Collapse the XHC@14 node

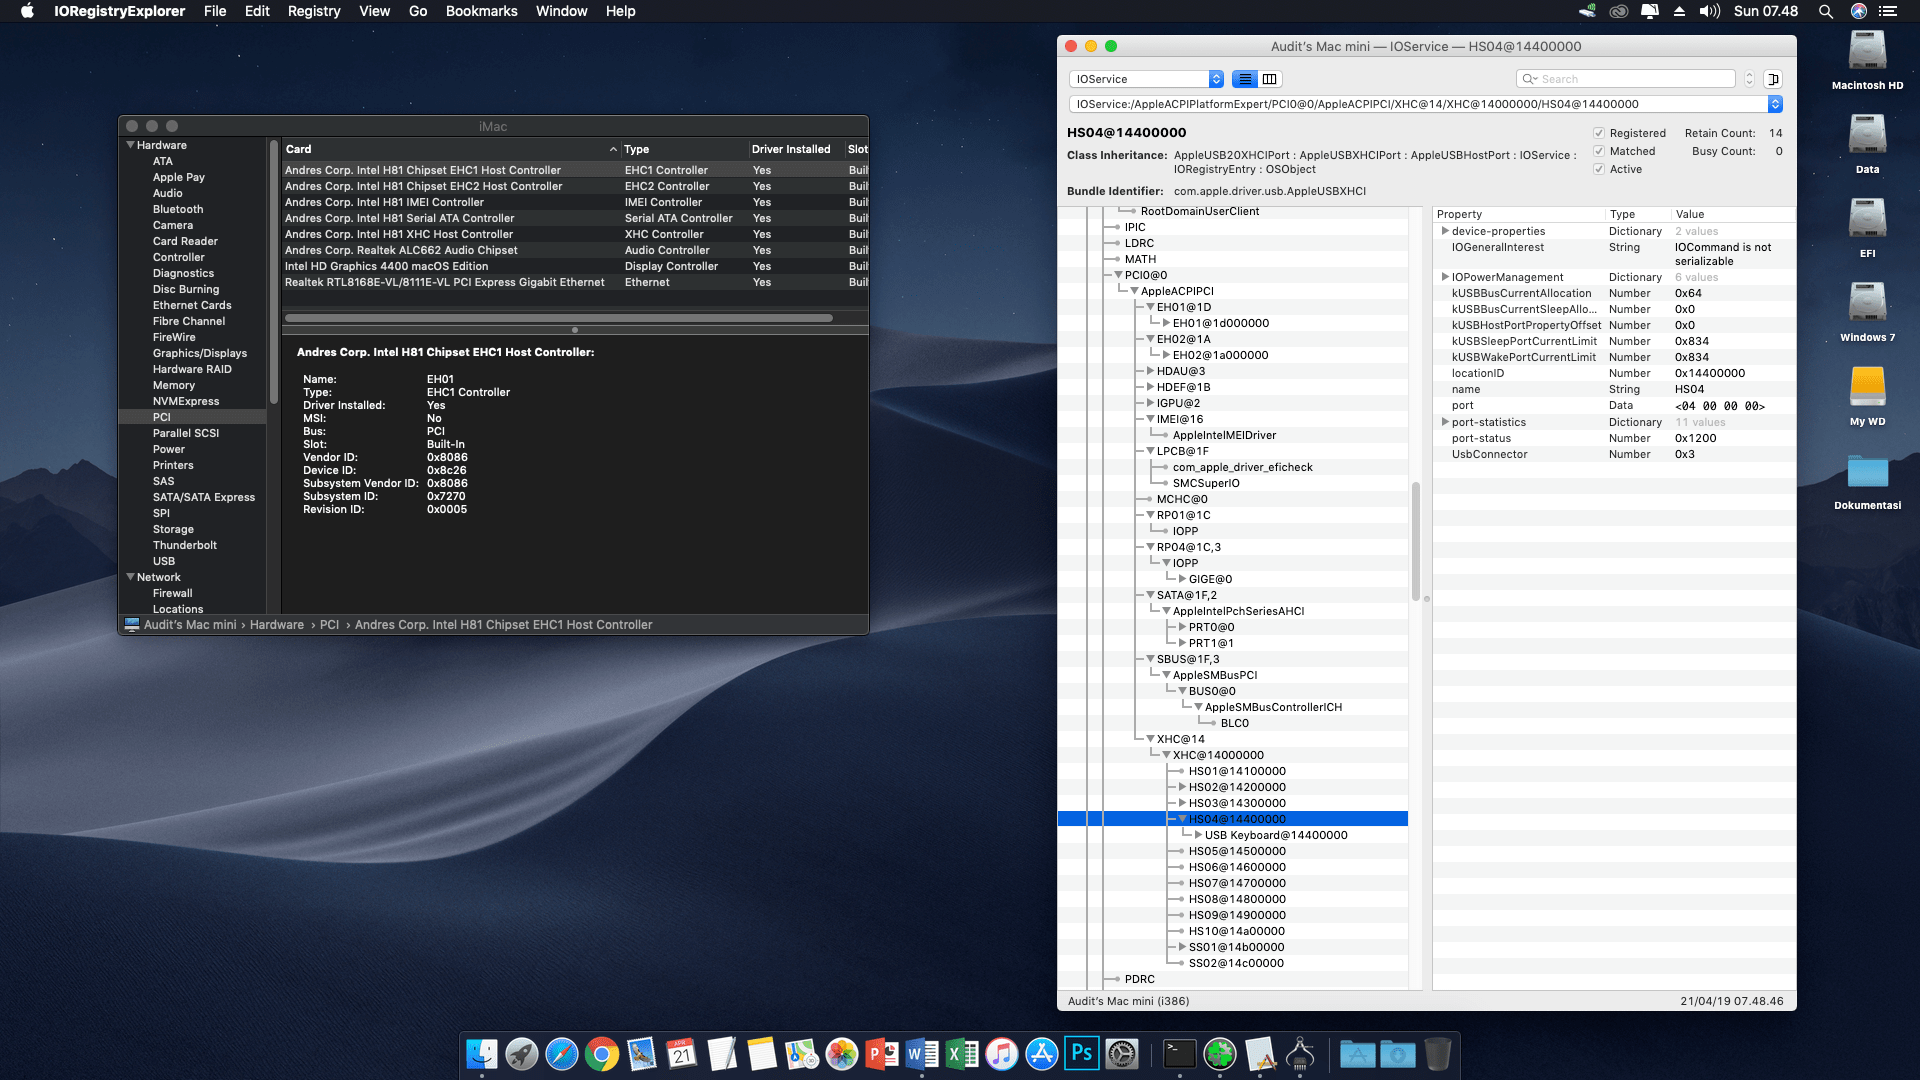coord(1150,739)
